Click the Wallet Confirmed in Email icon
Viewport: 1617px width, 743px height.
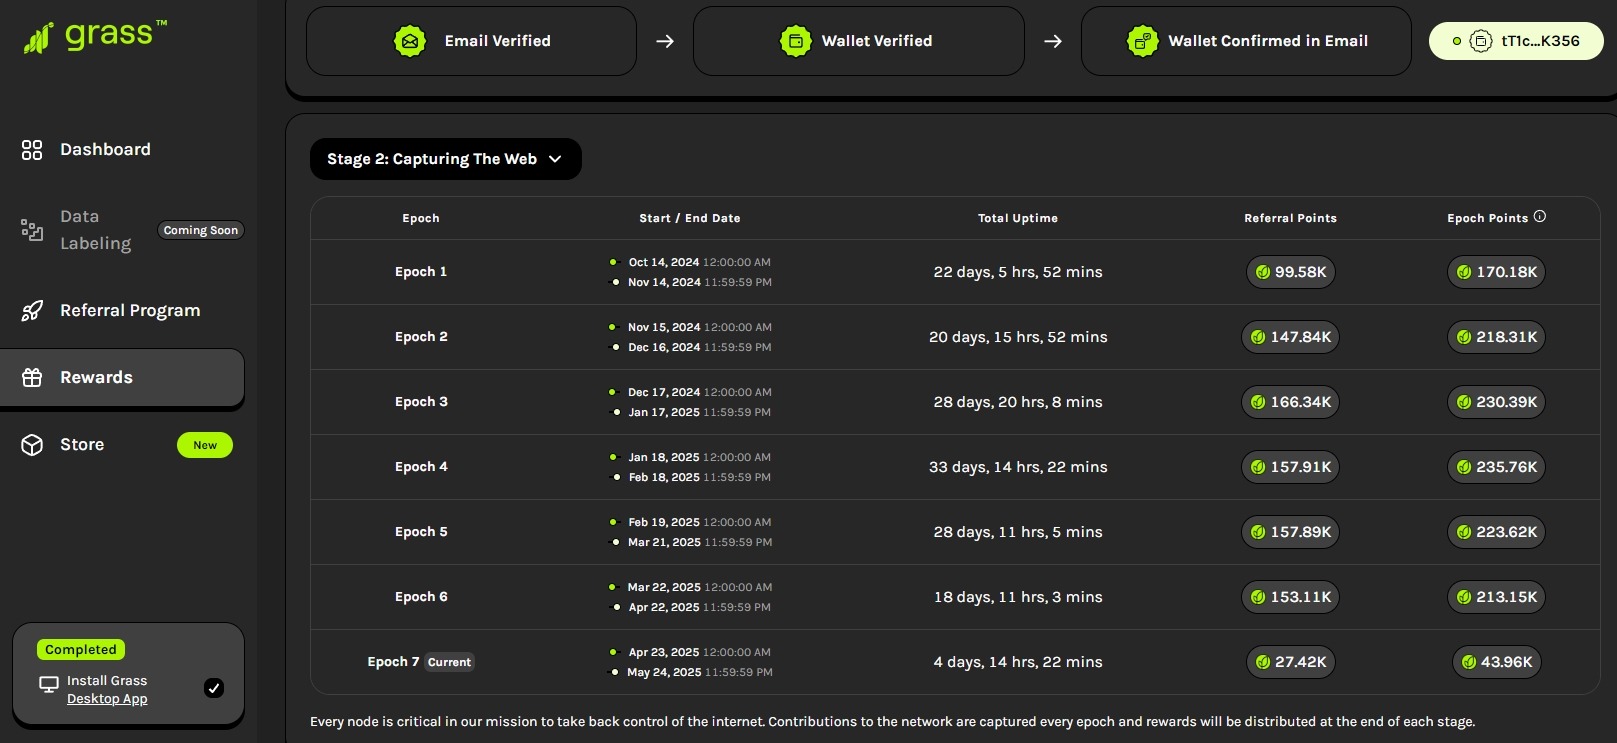pyautogui.click(x=1142, y=41)
